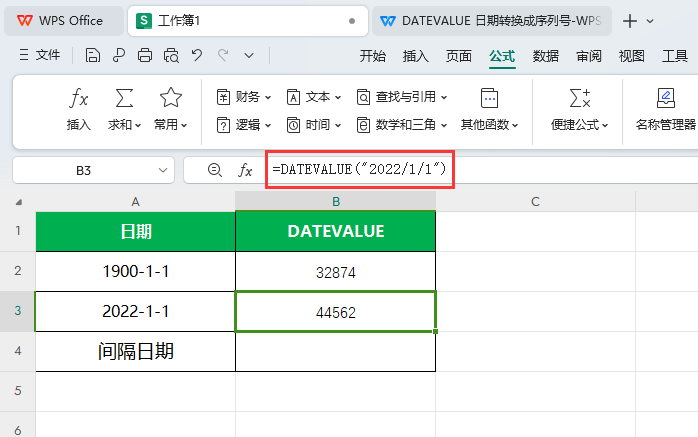Select the 公式 ribbon tab
The image size is (698, 437).
502,56
